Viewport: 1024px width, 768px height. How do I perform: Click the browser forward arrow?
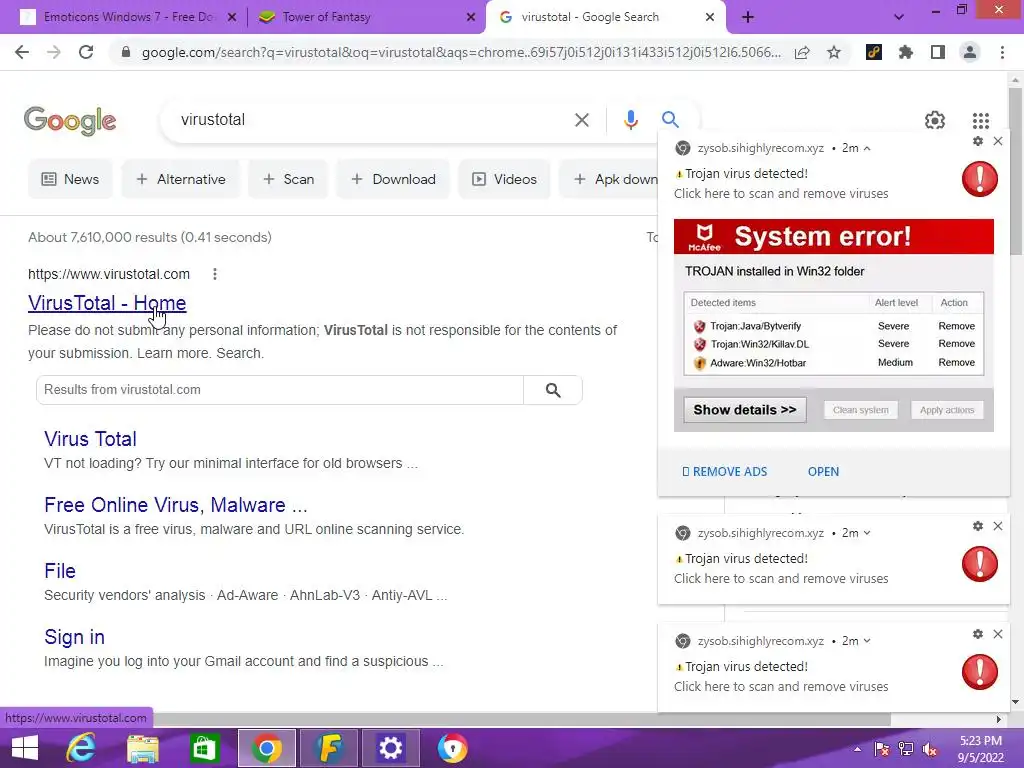pos(54,52)
